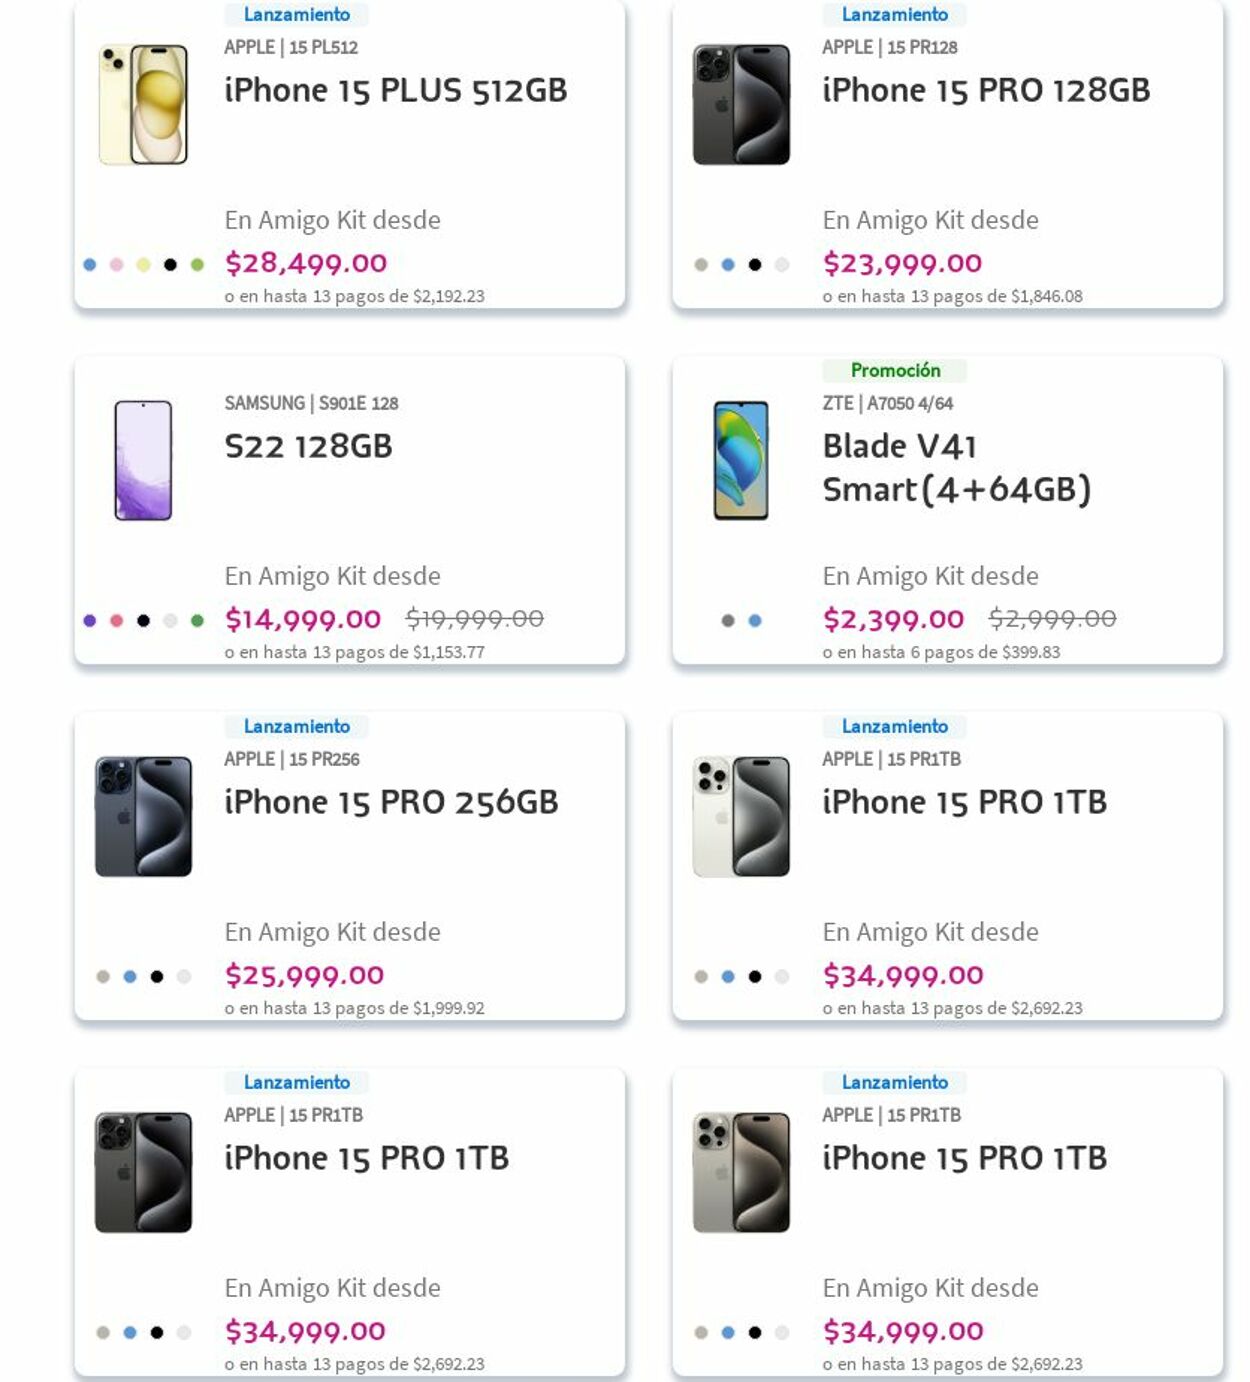
Task: Select black color on iPhone 15 PRO 128GB
Action: pyautogui.click(x=755, y=265)
